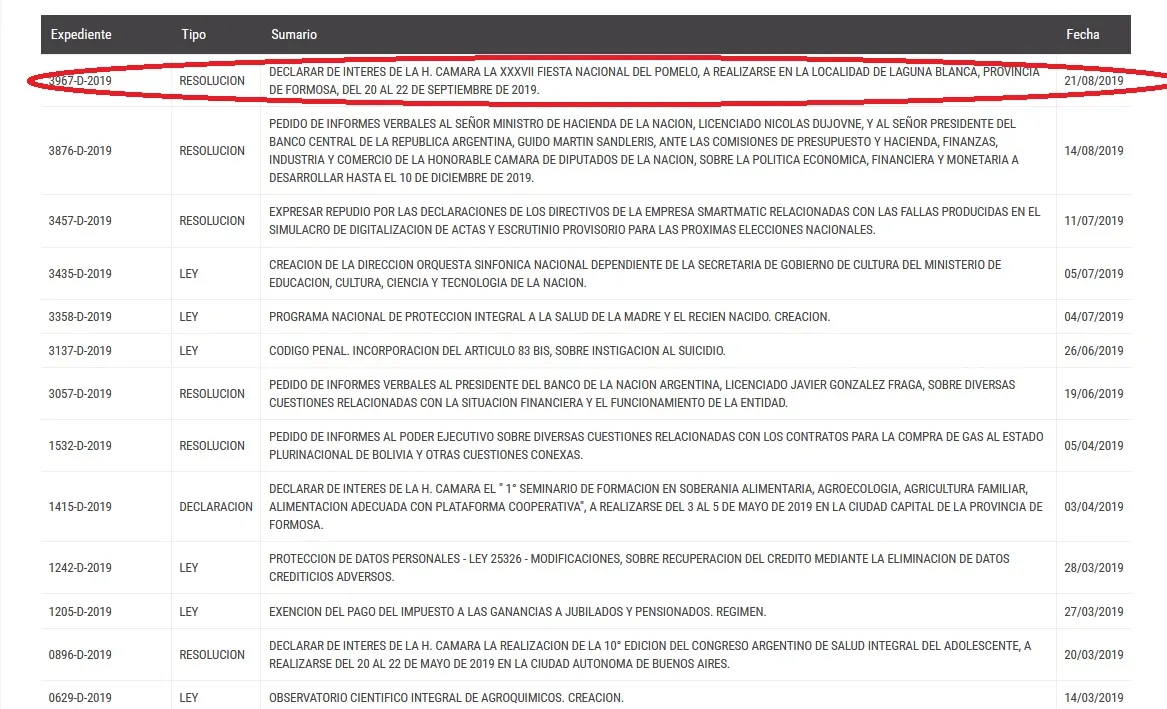Click the Codigo Penal articulo 83 bis summary

497,350
